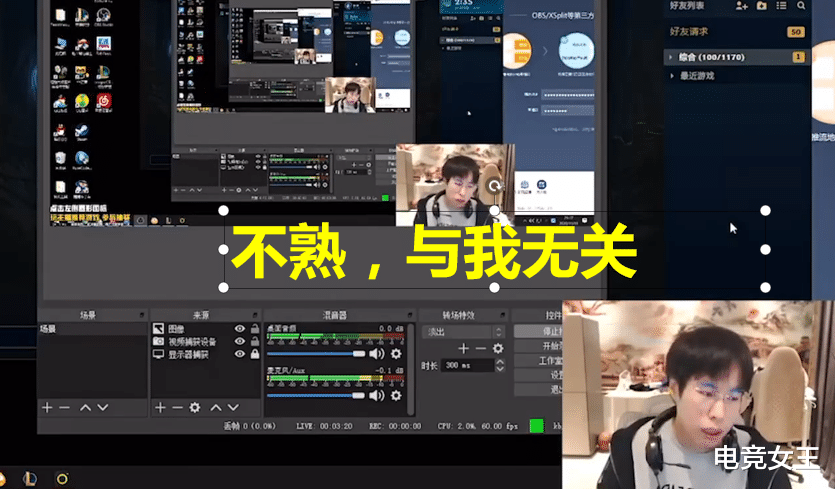Open 好友请求 friend requests row

coord(738,31)
